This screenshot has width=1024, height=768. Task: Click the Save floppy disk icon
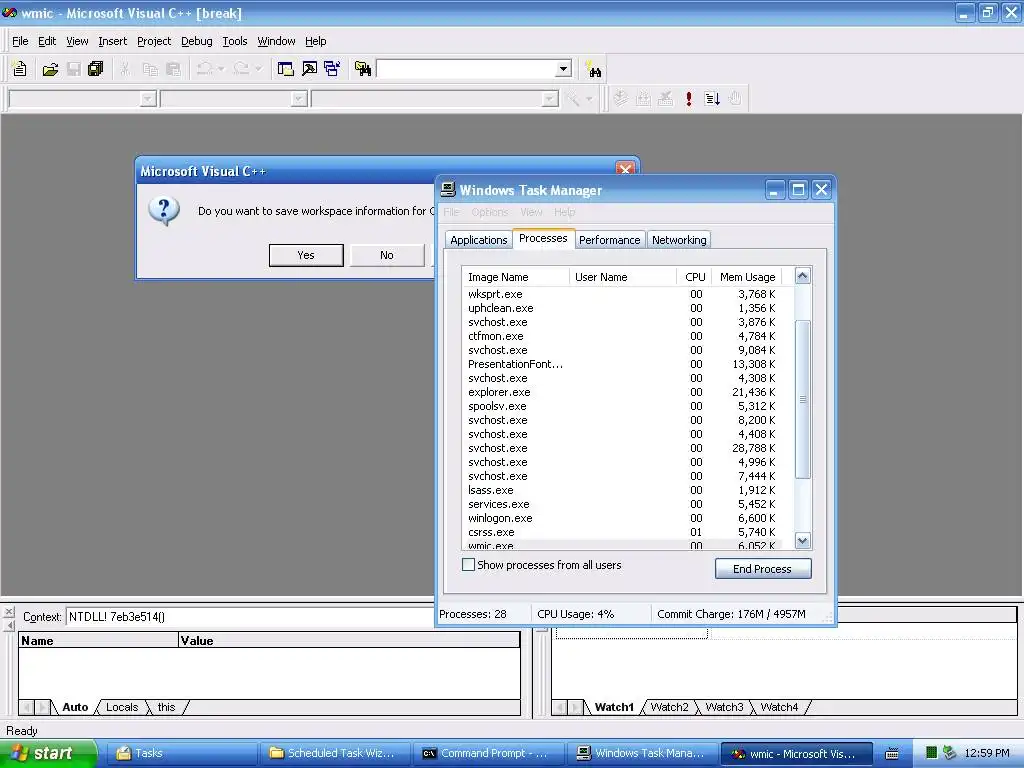pyautogui.click(x=74, y=69)
